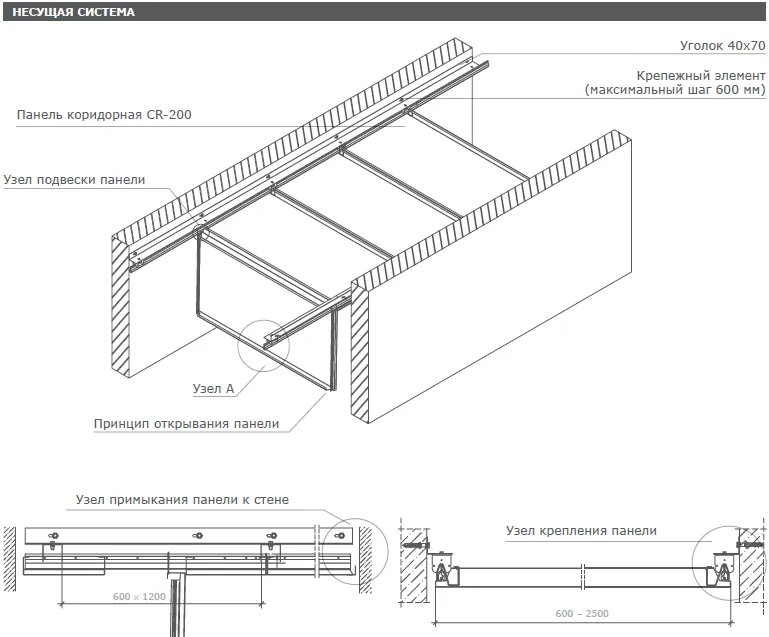Click the Узел А text label
The image size is (769, 637).
point(213,388)
